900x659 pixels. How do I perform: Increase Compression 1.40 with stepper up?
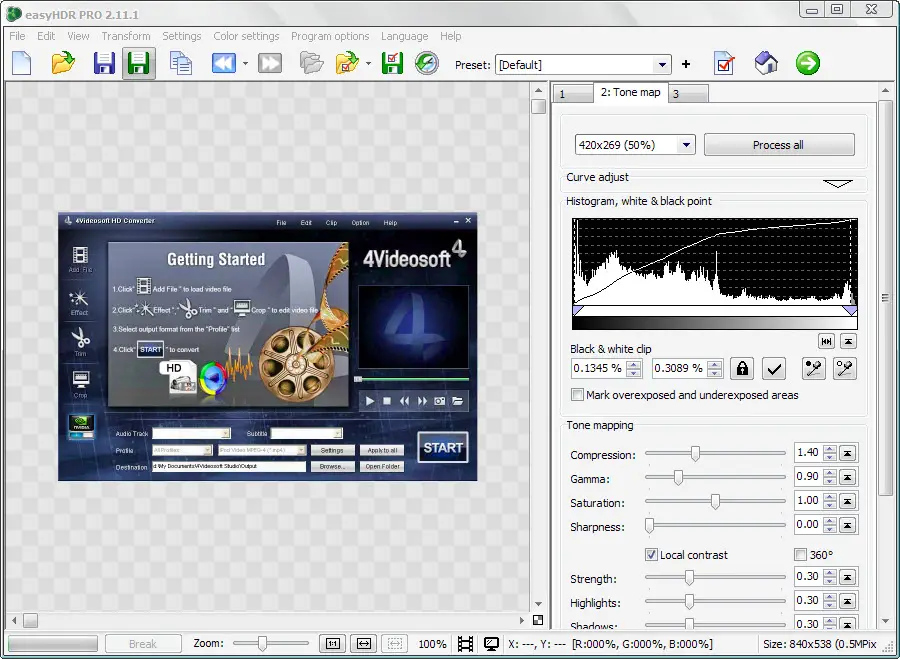point(829,448)
